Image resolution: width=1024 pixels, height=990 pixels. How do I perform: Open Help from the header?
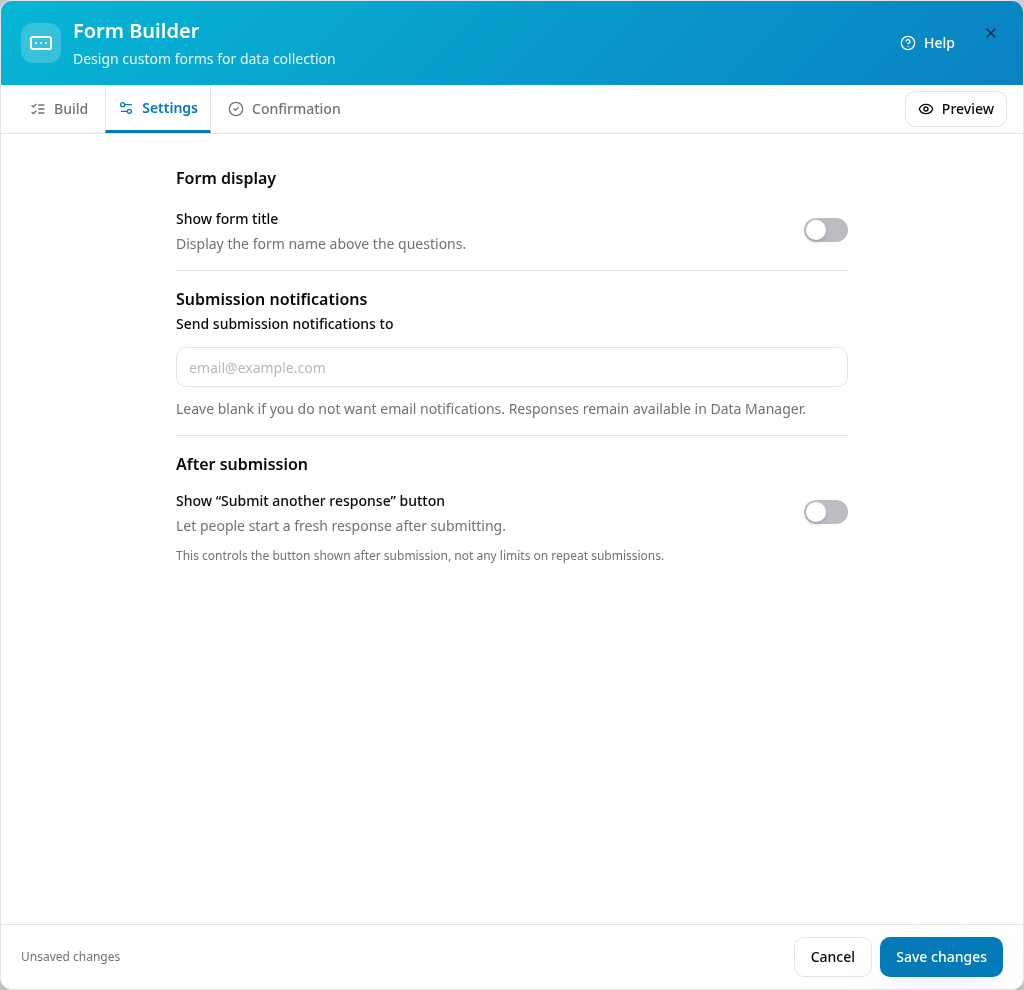(927, 43)
